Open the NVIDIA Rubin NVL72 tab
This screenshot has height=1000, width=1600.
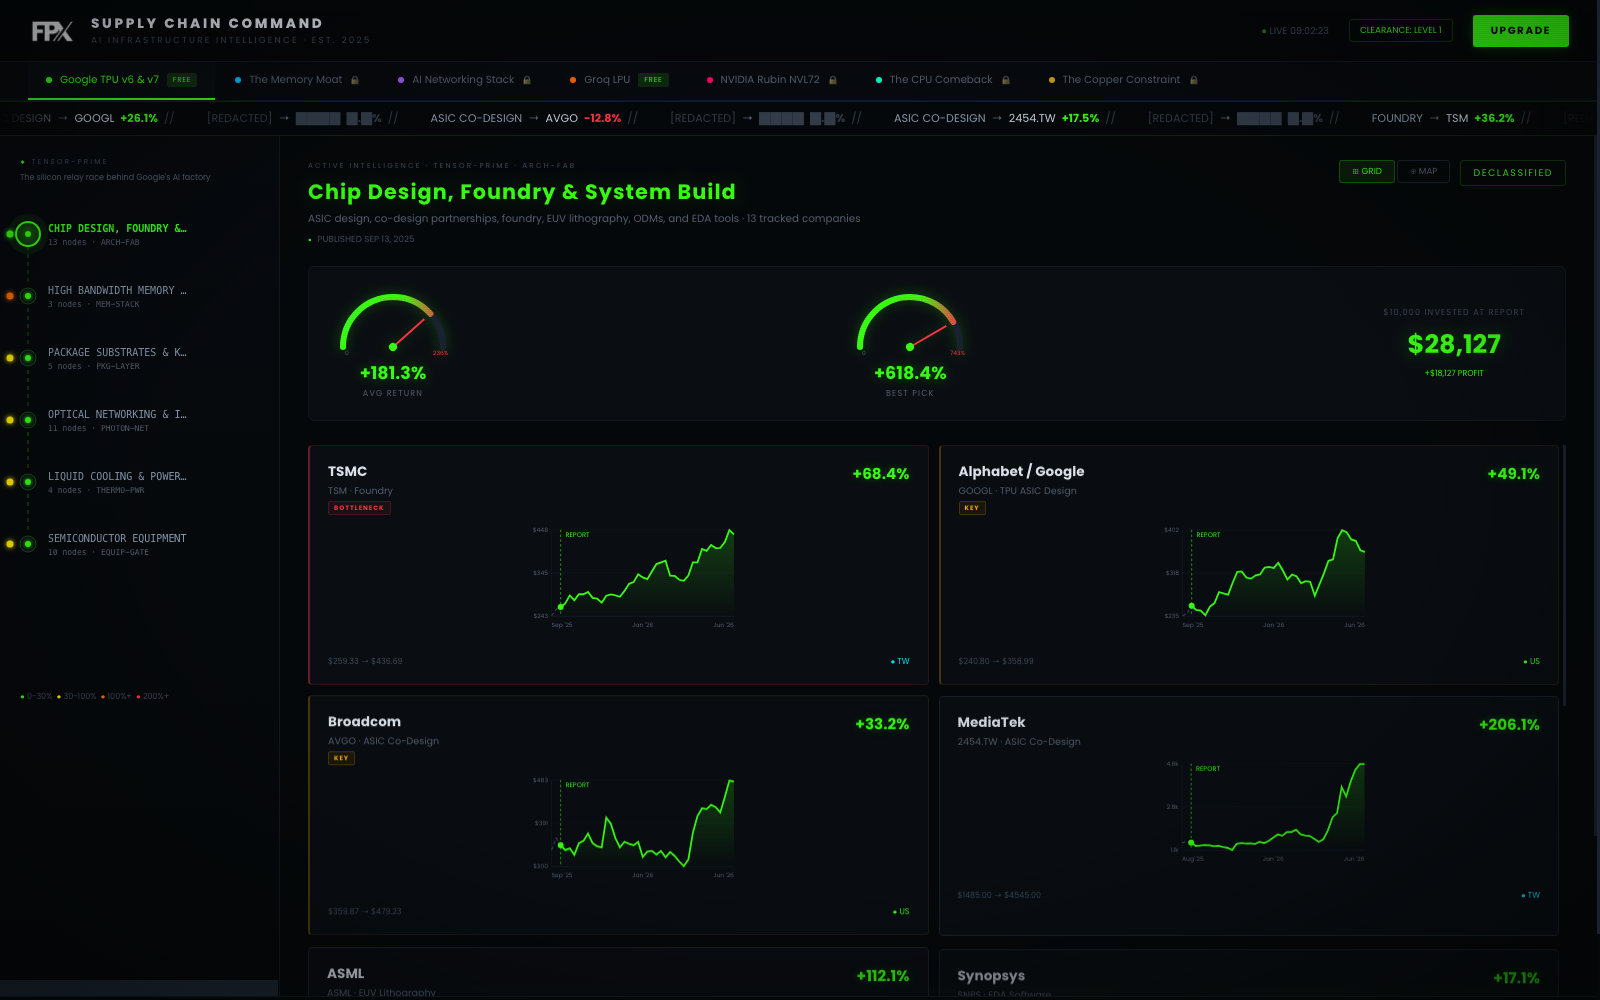(x=771, y=80)
